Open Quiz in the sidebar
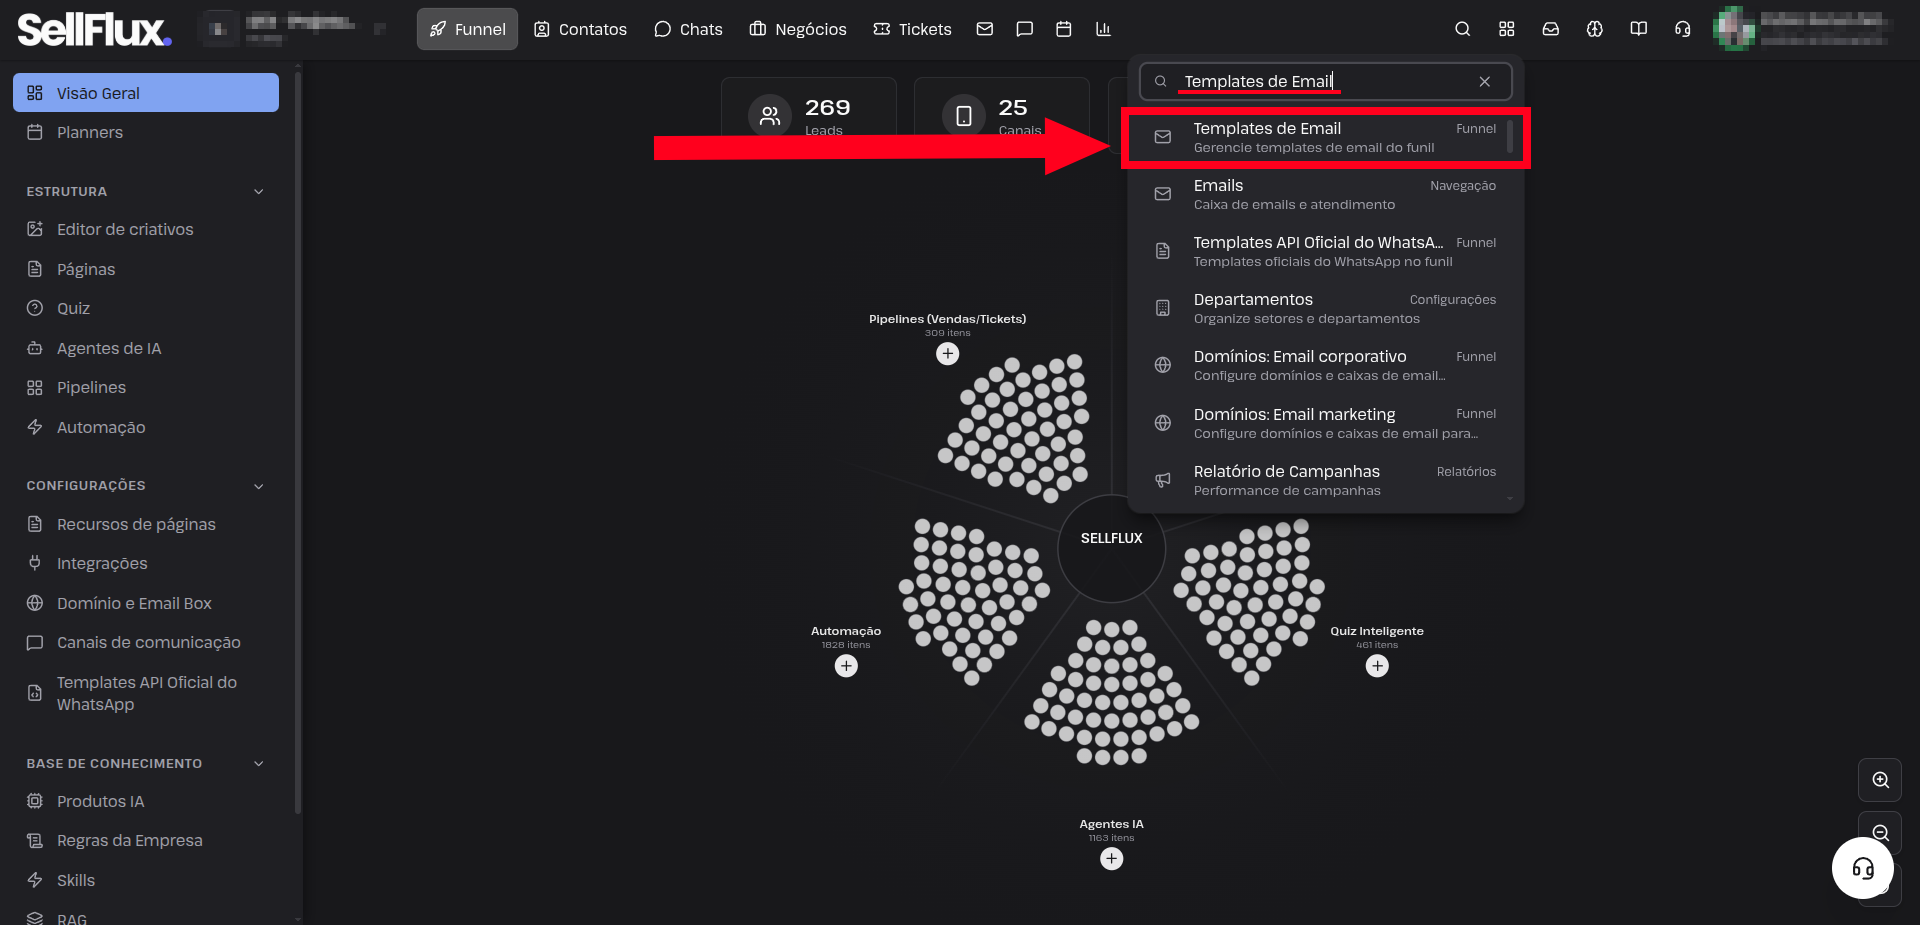Viewport: 1920px width, 925px height. [146, 308]
